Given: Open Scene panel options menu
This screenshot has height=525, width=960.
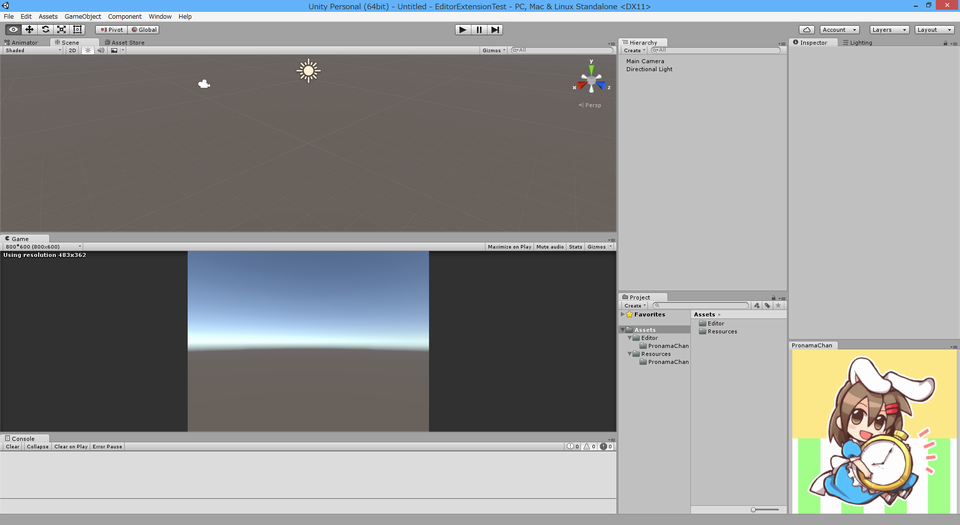Looking at the screenshot, I should coord(611,43).
